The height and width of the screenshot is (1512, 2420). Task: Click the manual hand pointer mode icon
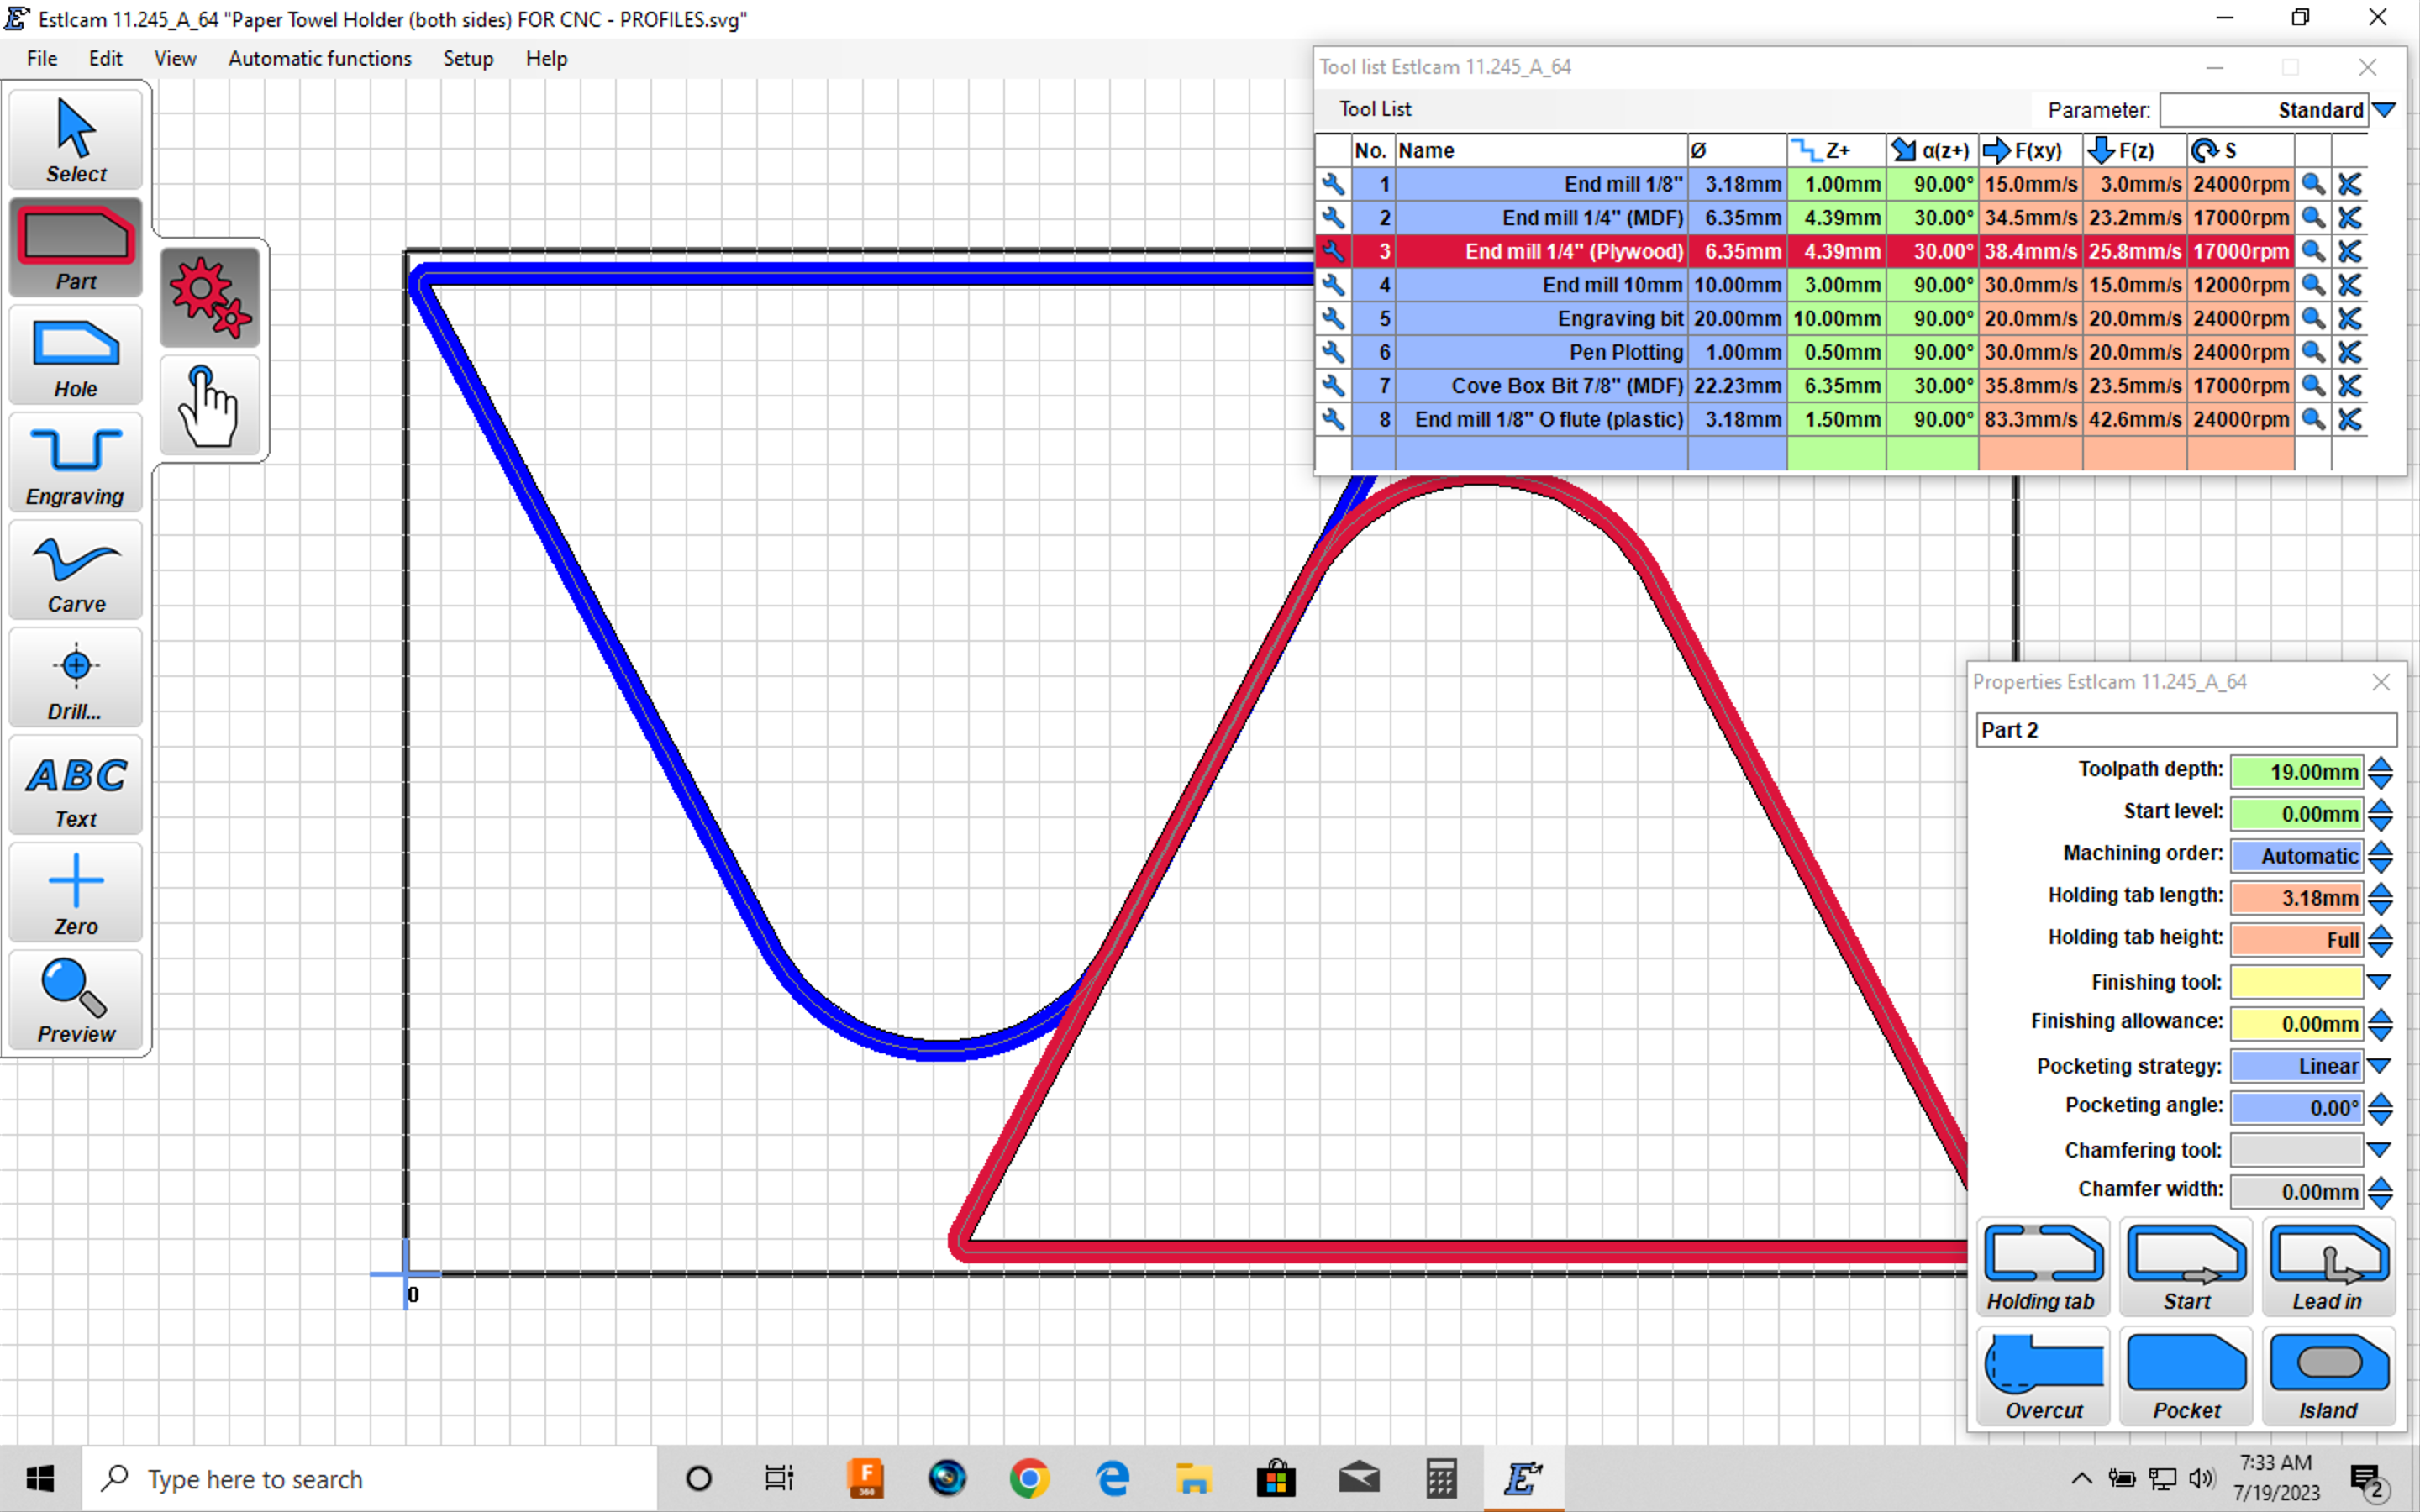210,406
